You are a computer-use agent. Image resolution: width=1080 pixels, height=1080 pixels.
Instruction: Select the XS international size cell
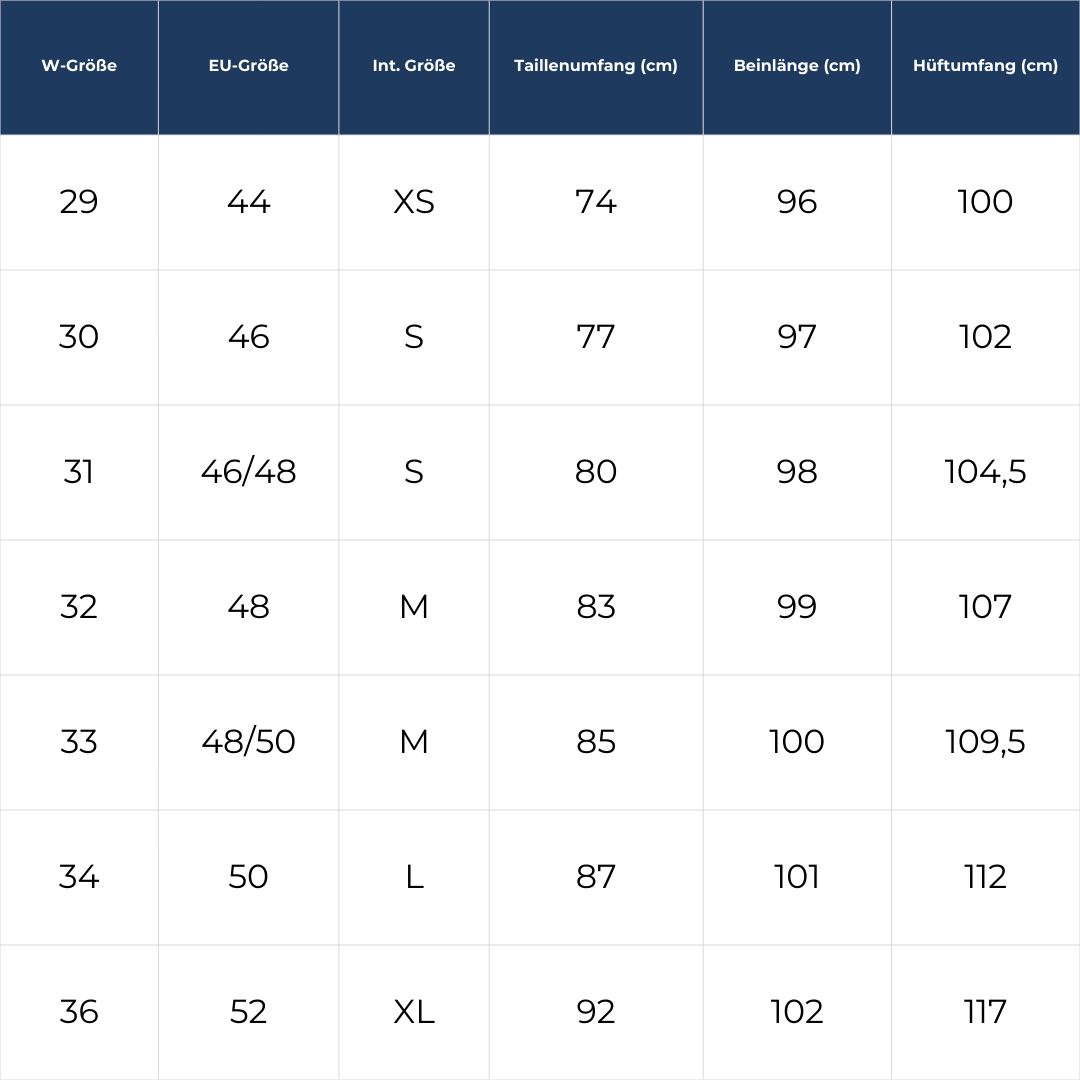[414, 202]
